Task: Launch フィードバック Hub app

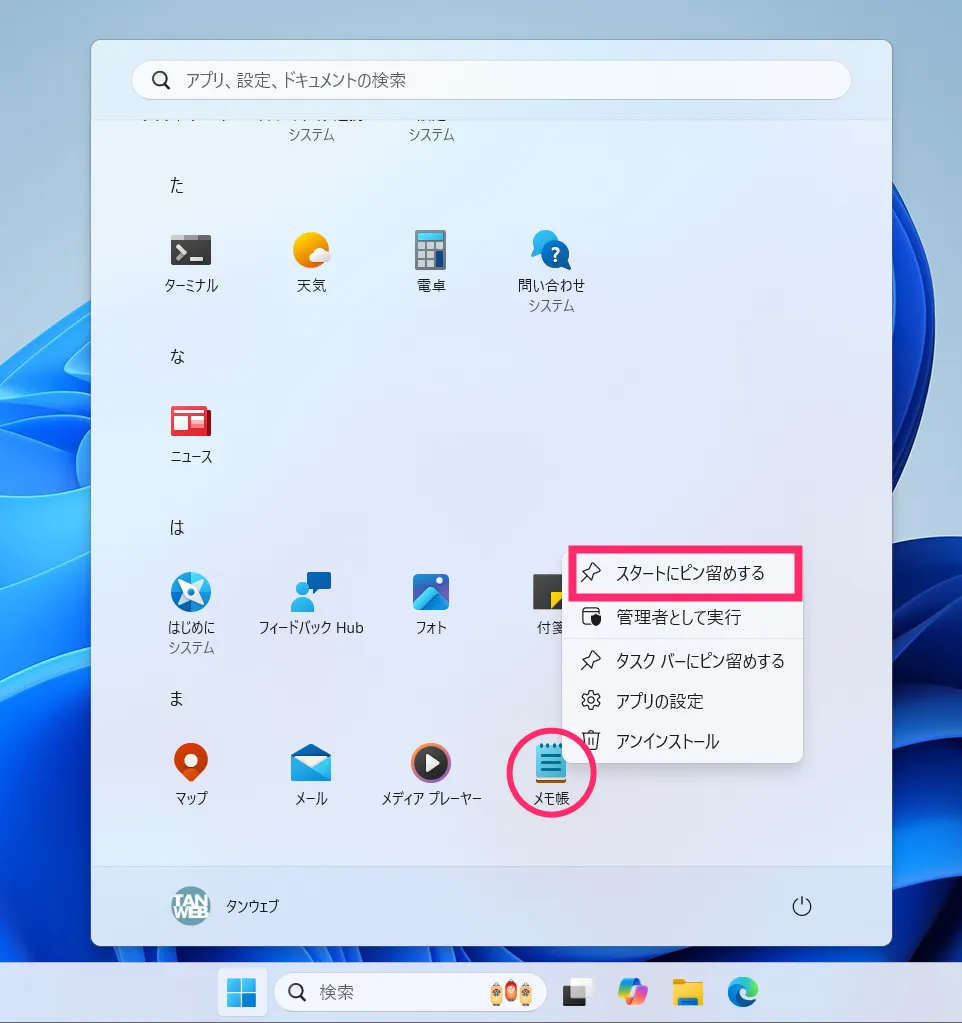Action: tap(311, 604)
